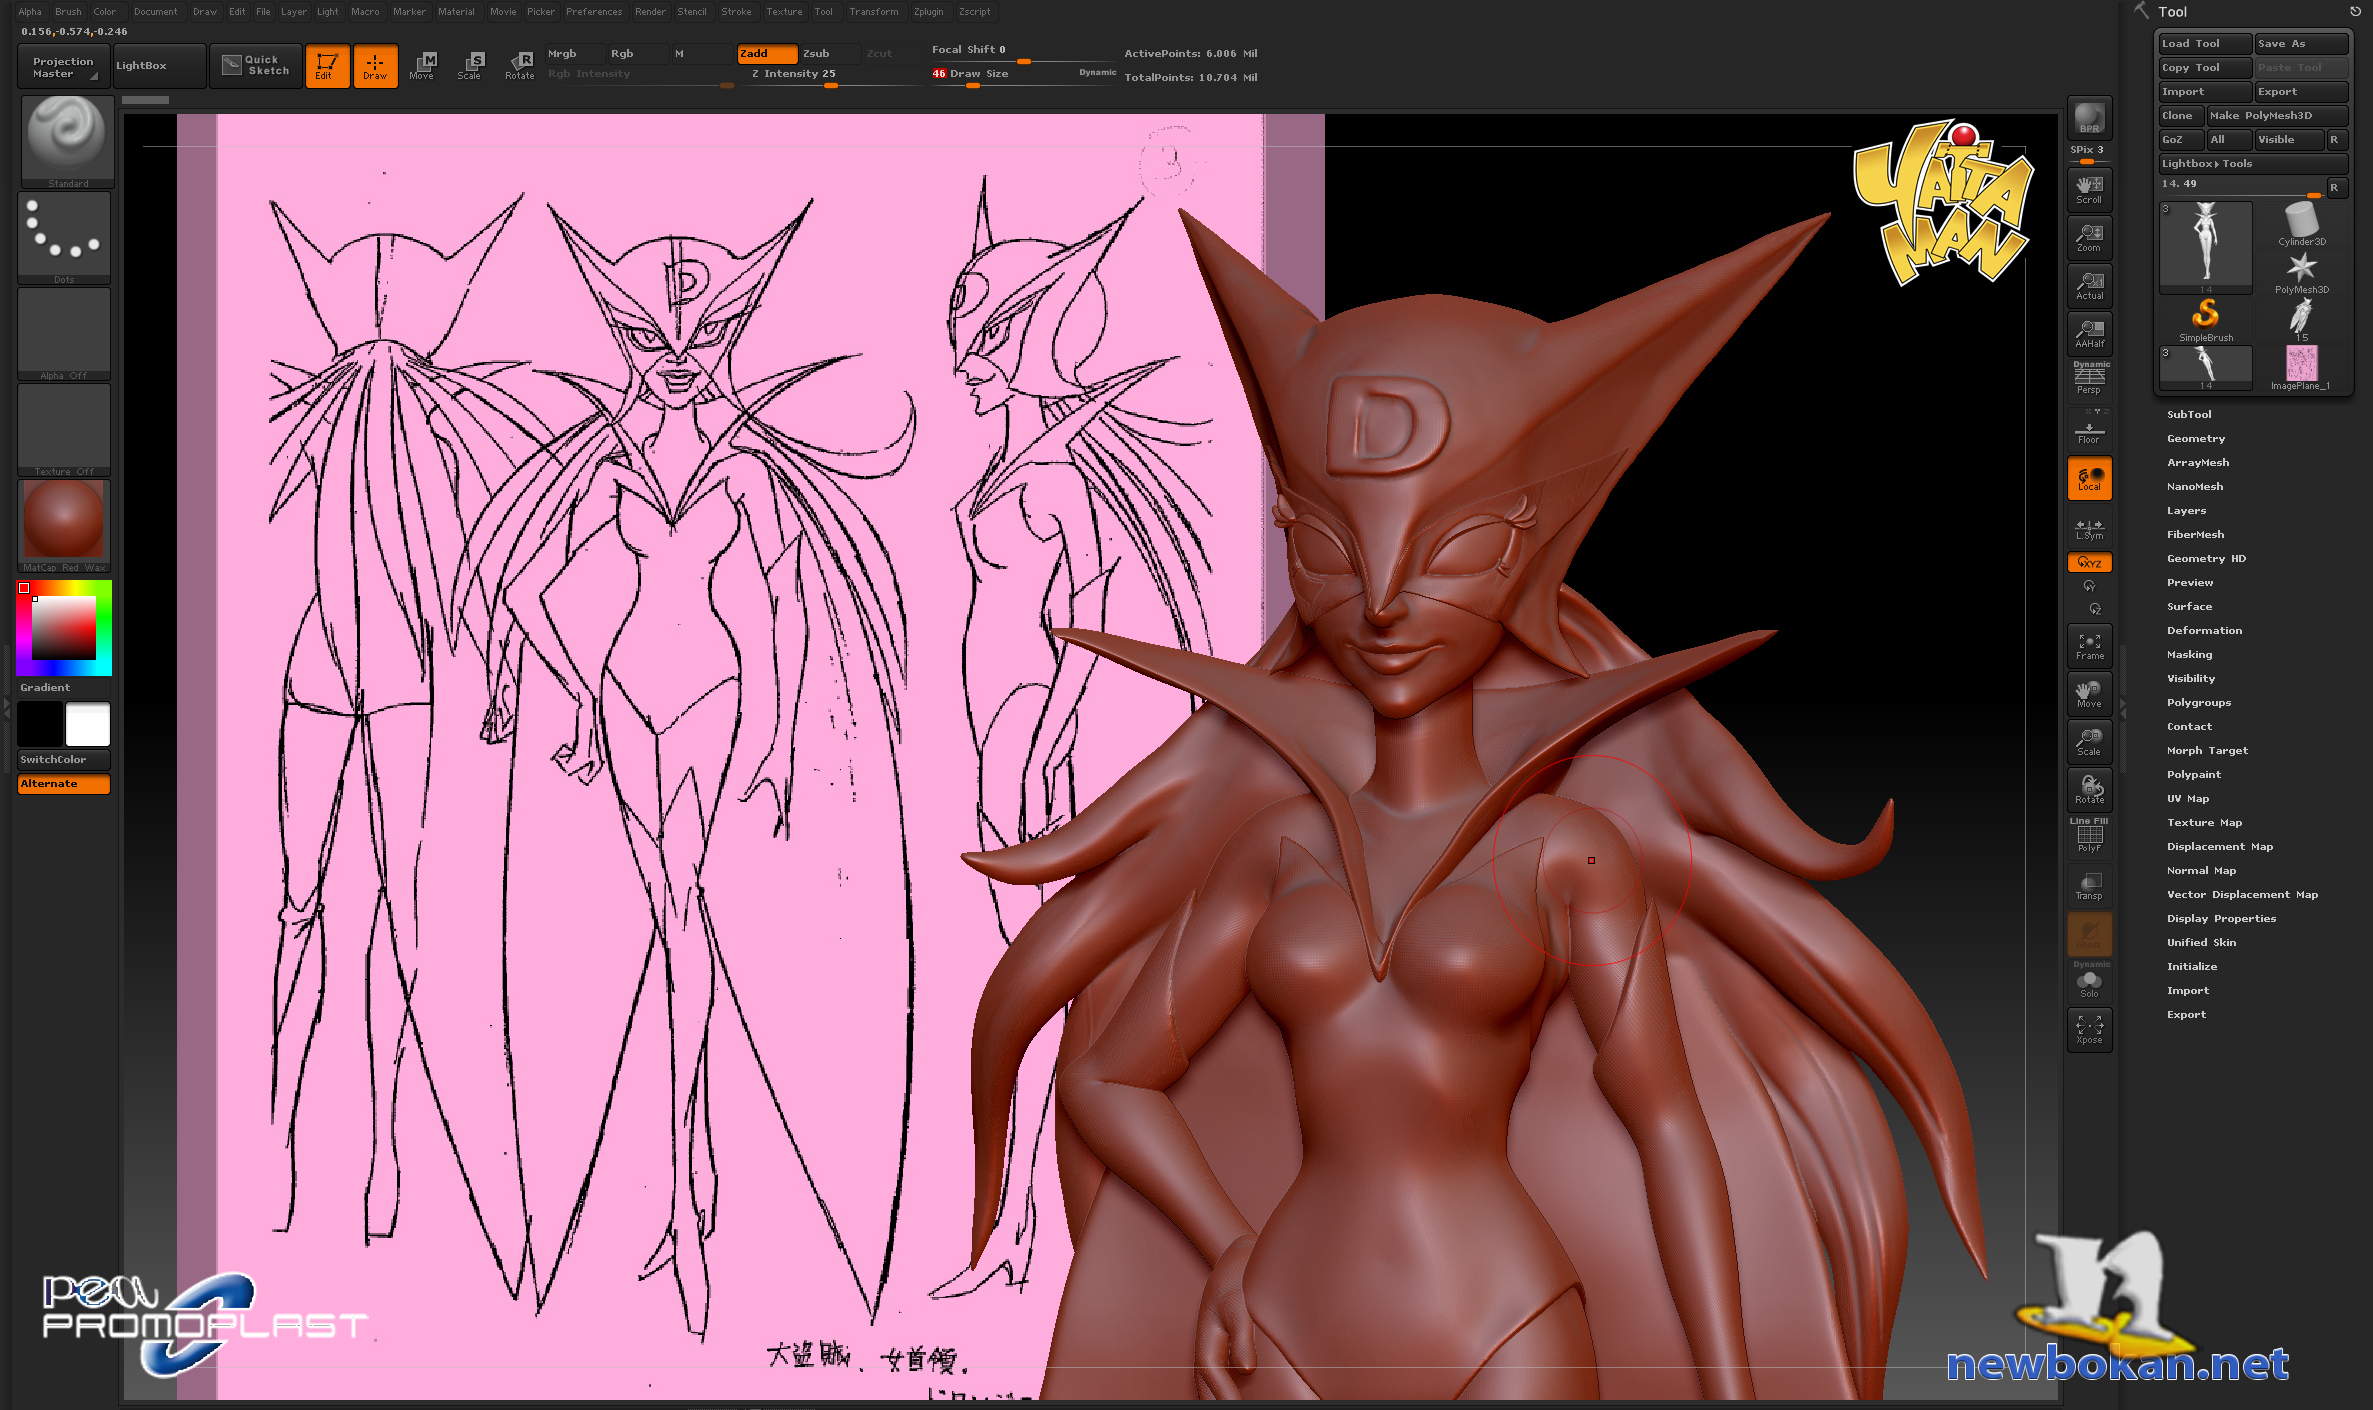Select the Cylinder3D tool thumbnail

(x=2301, y=224)
